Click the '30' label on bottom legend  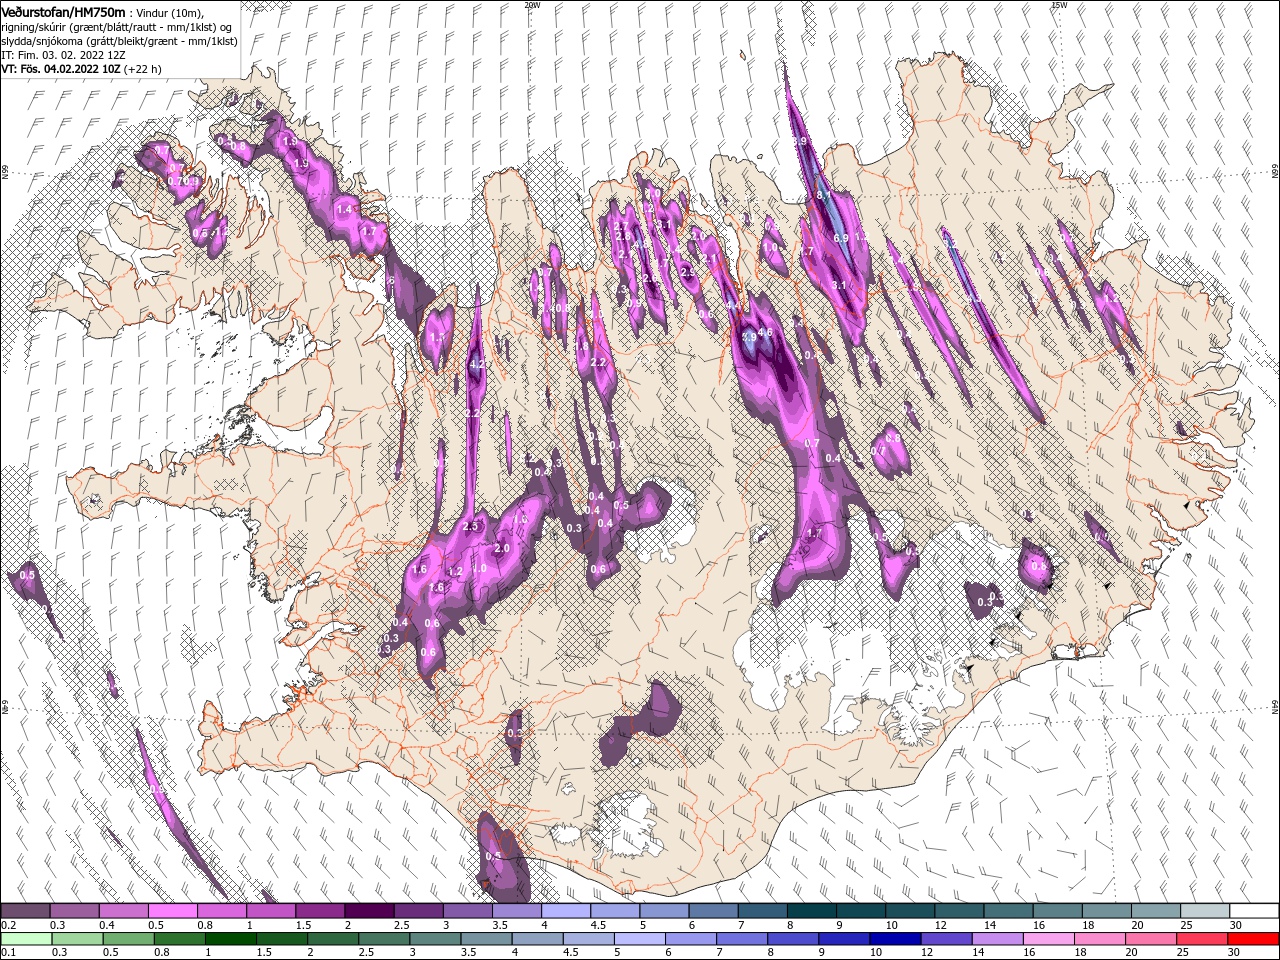1232,953
